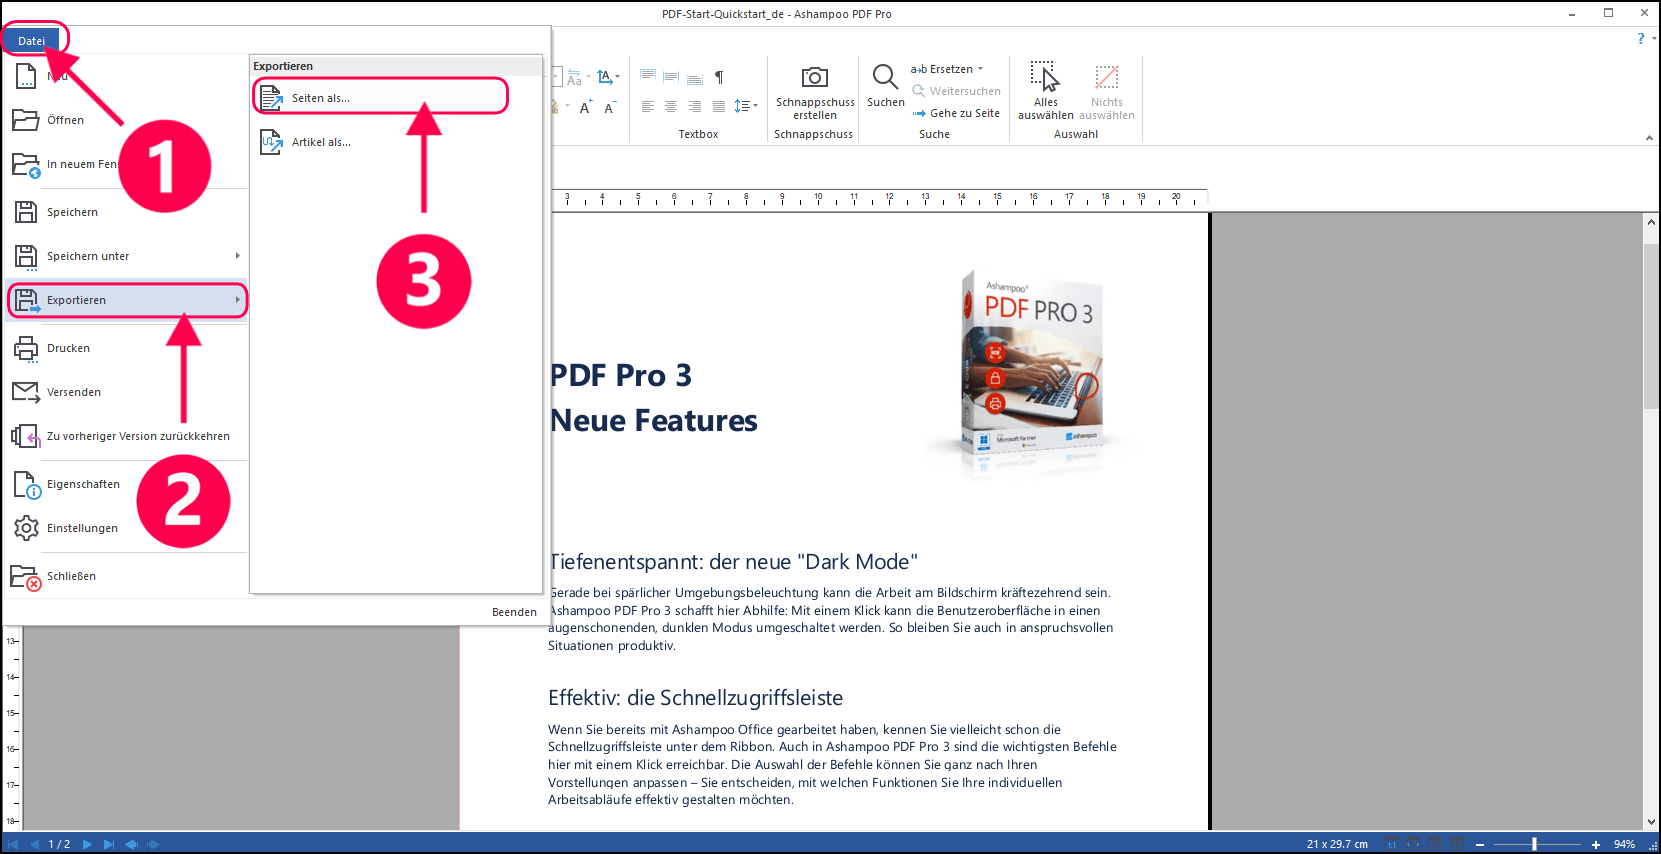Choose Artikel als... export option
Screen dimensions: 1661x854
[x=396, y=142]
